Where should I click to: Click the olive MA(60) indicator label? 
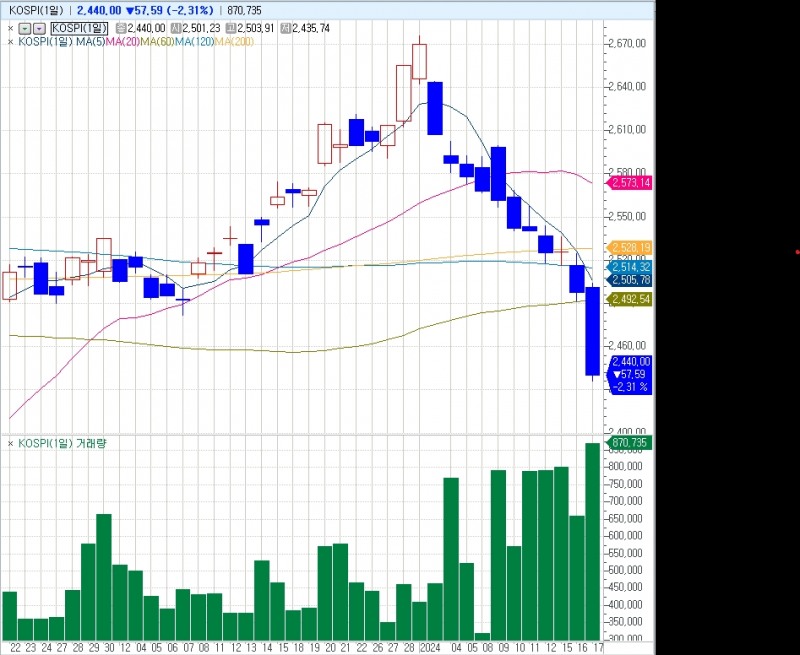[157, 42]
